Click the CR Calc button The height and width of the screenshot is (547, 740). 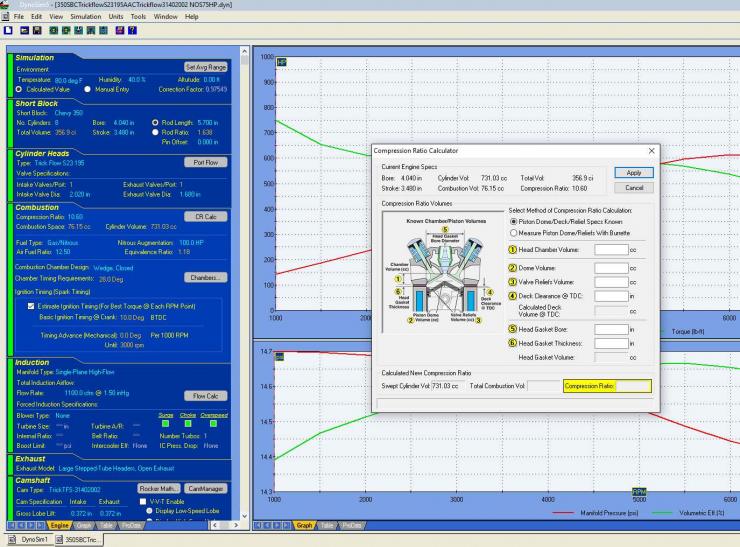(x=206, y=217)
